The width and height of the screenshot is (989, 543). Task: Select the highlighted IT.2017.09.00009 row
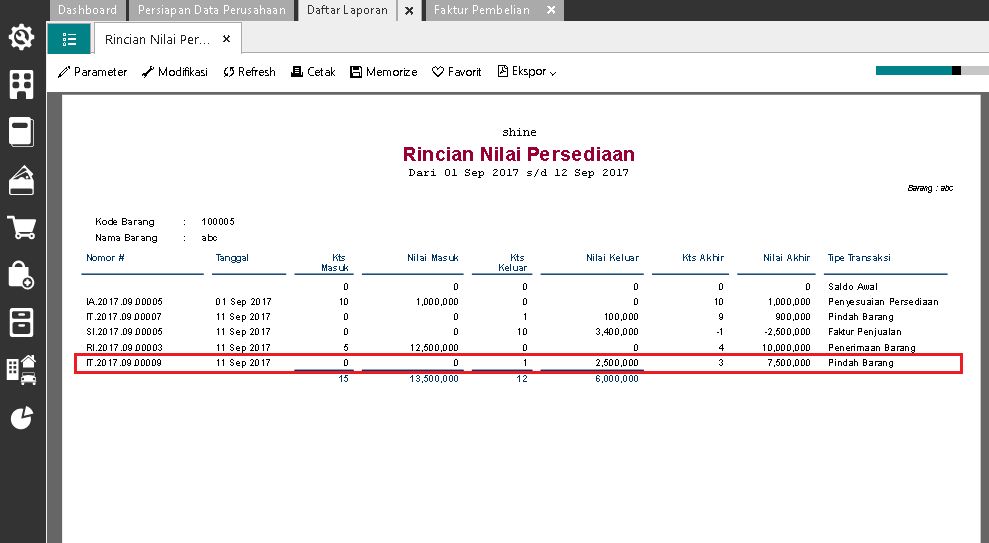518,363
